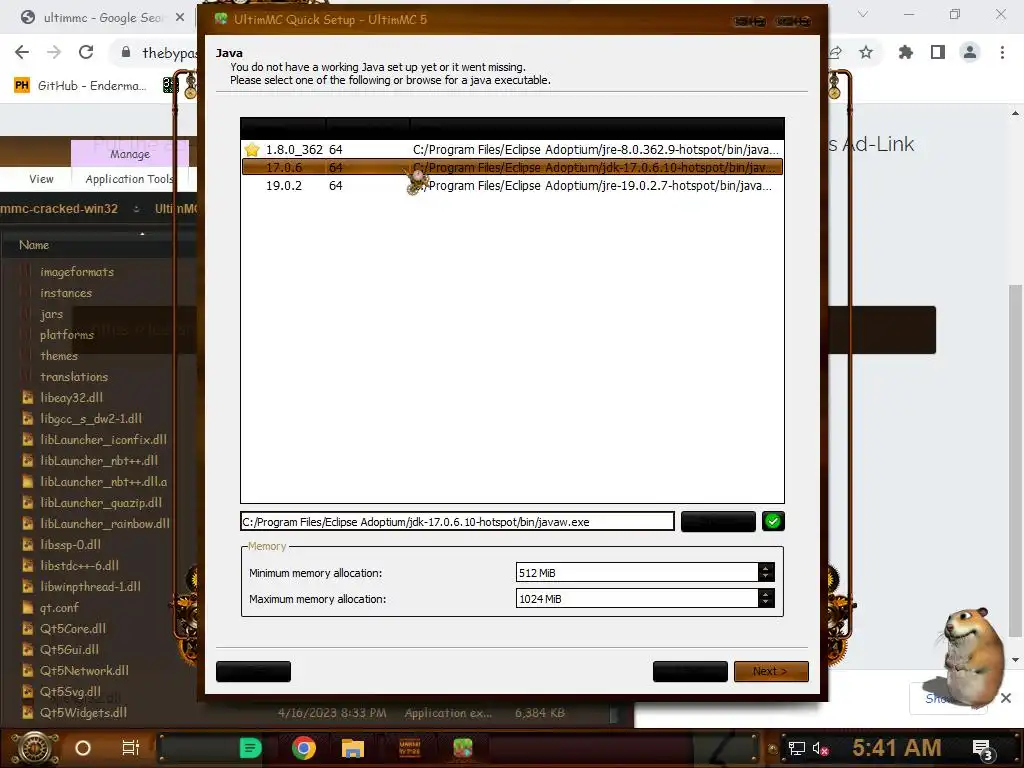Open Manage ribbon tab in Explorer
This screenshot has height=768, width=1024.
130,154
